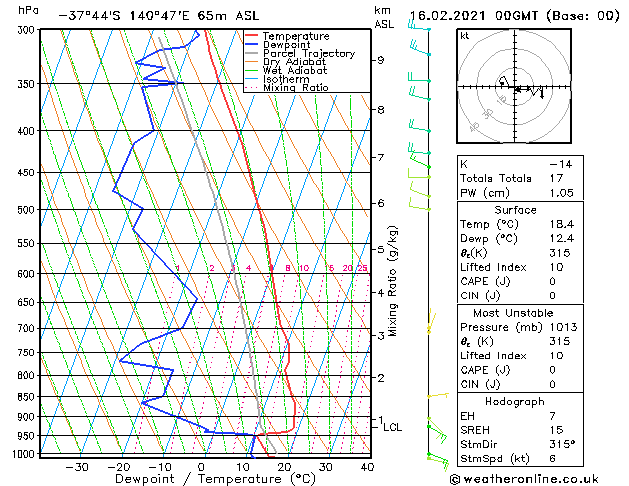Click the StmSpd (kt) value 6
The width and height of the screenshot is (629, 486).
tap(552, 459)
